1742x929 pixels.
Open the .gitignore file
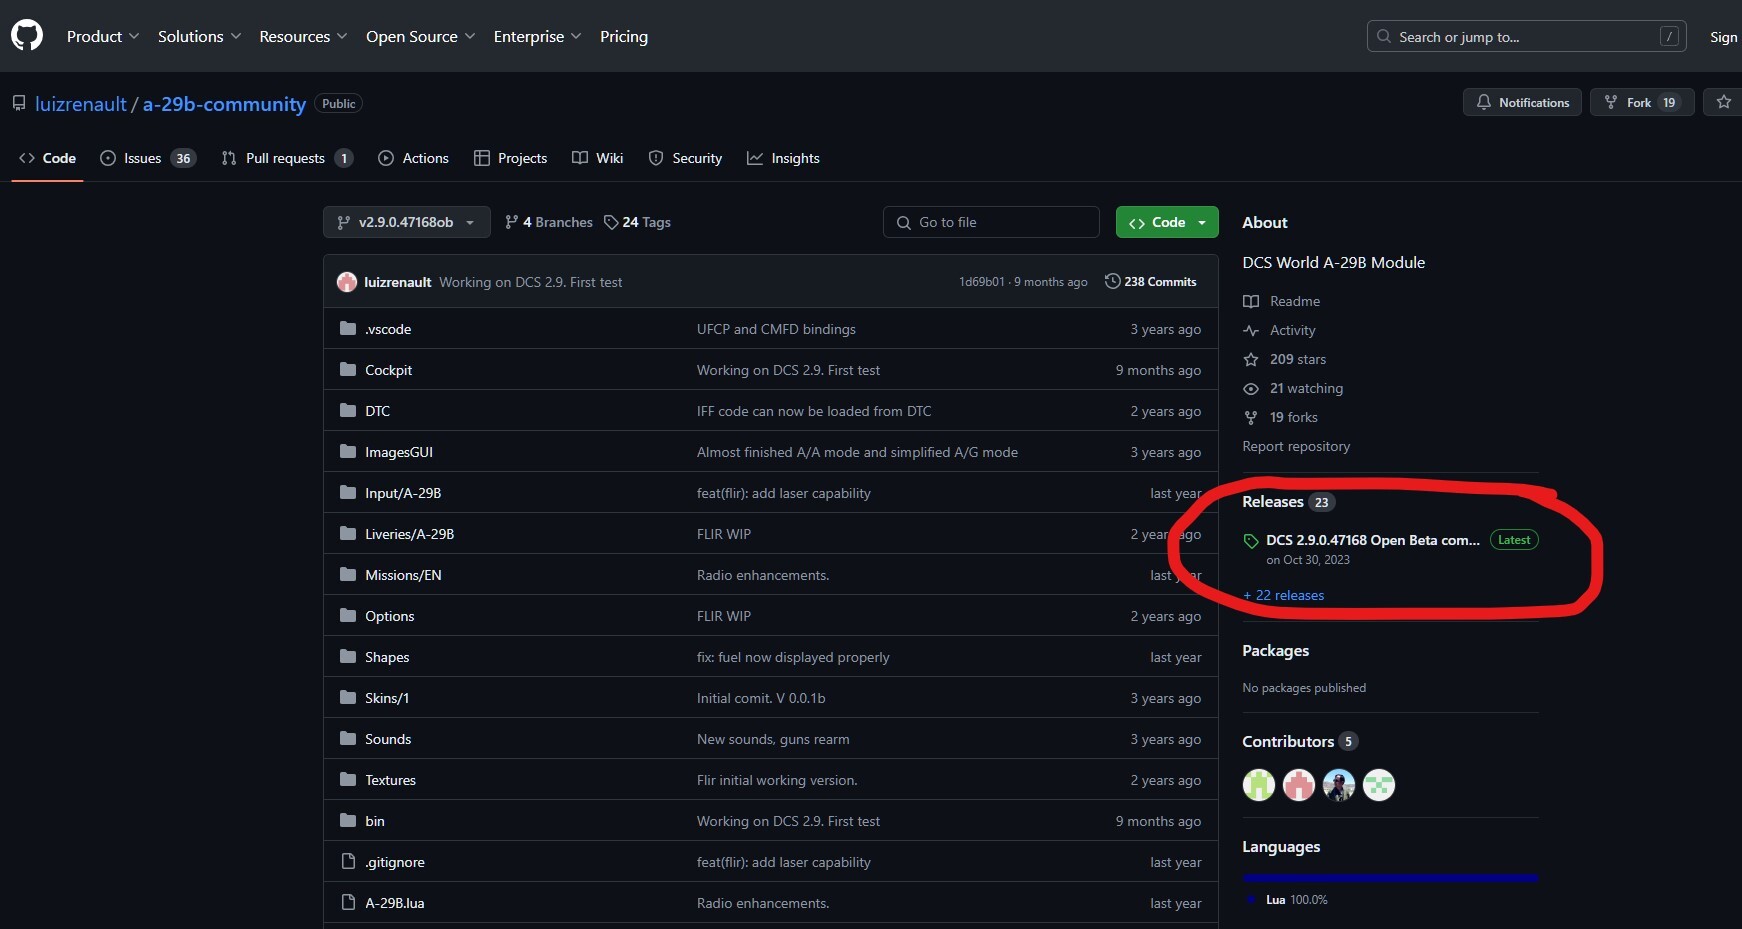coord(395,862)
